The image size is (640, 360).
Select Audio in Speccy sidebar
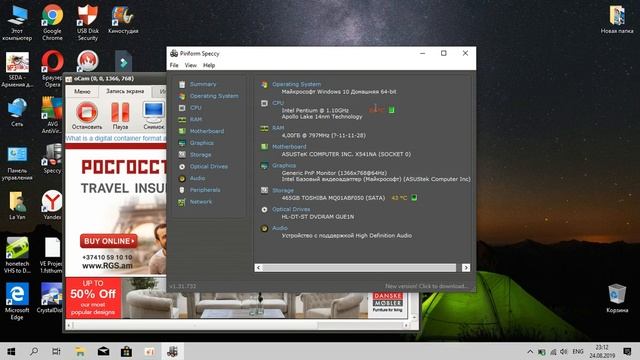point(197,178)
